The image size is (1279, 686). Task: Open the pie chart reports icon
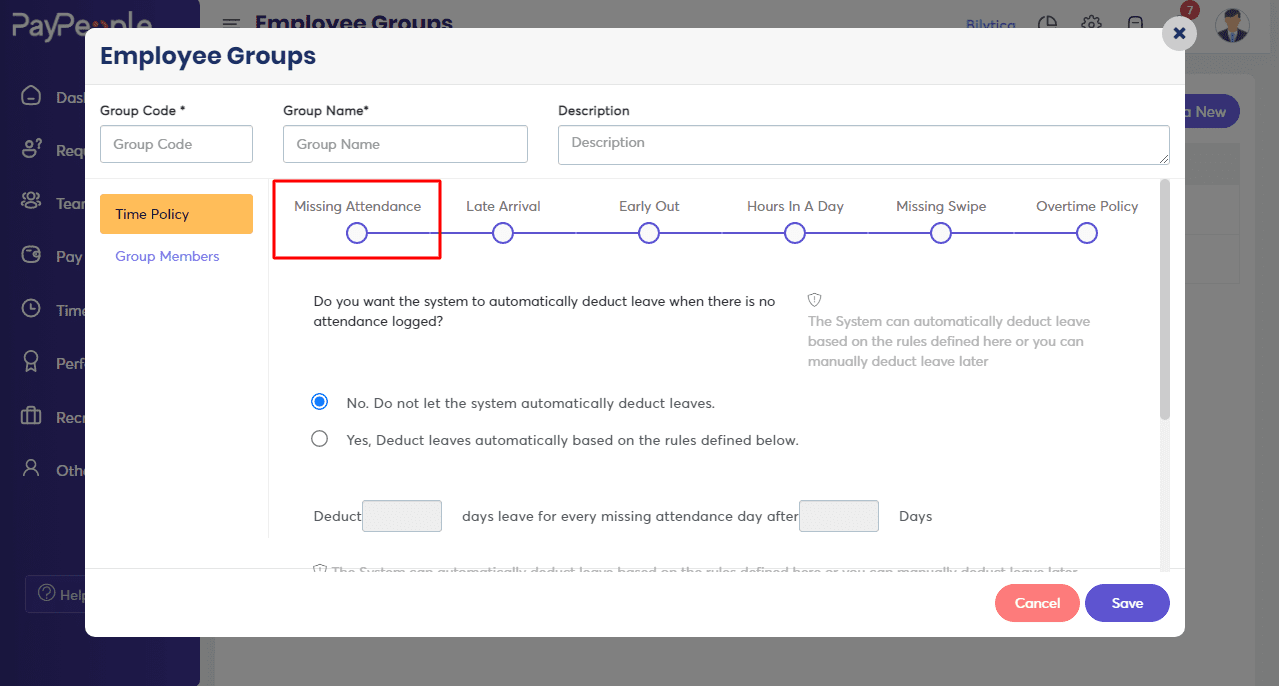[1048, 23]
